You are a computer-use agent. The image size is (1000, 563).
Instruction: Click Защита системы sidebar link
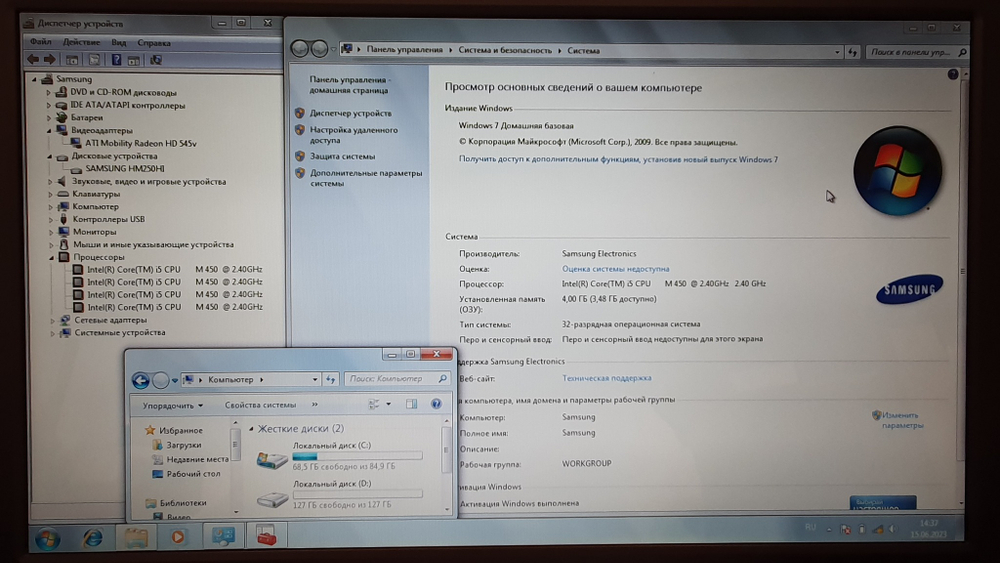(342, 156)
